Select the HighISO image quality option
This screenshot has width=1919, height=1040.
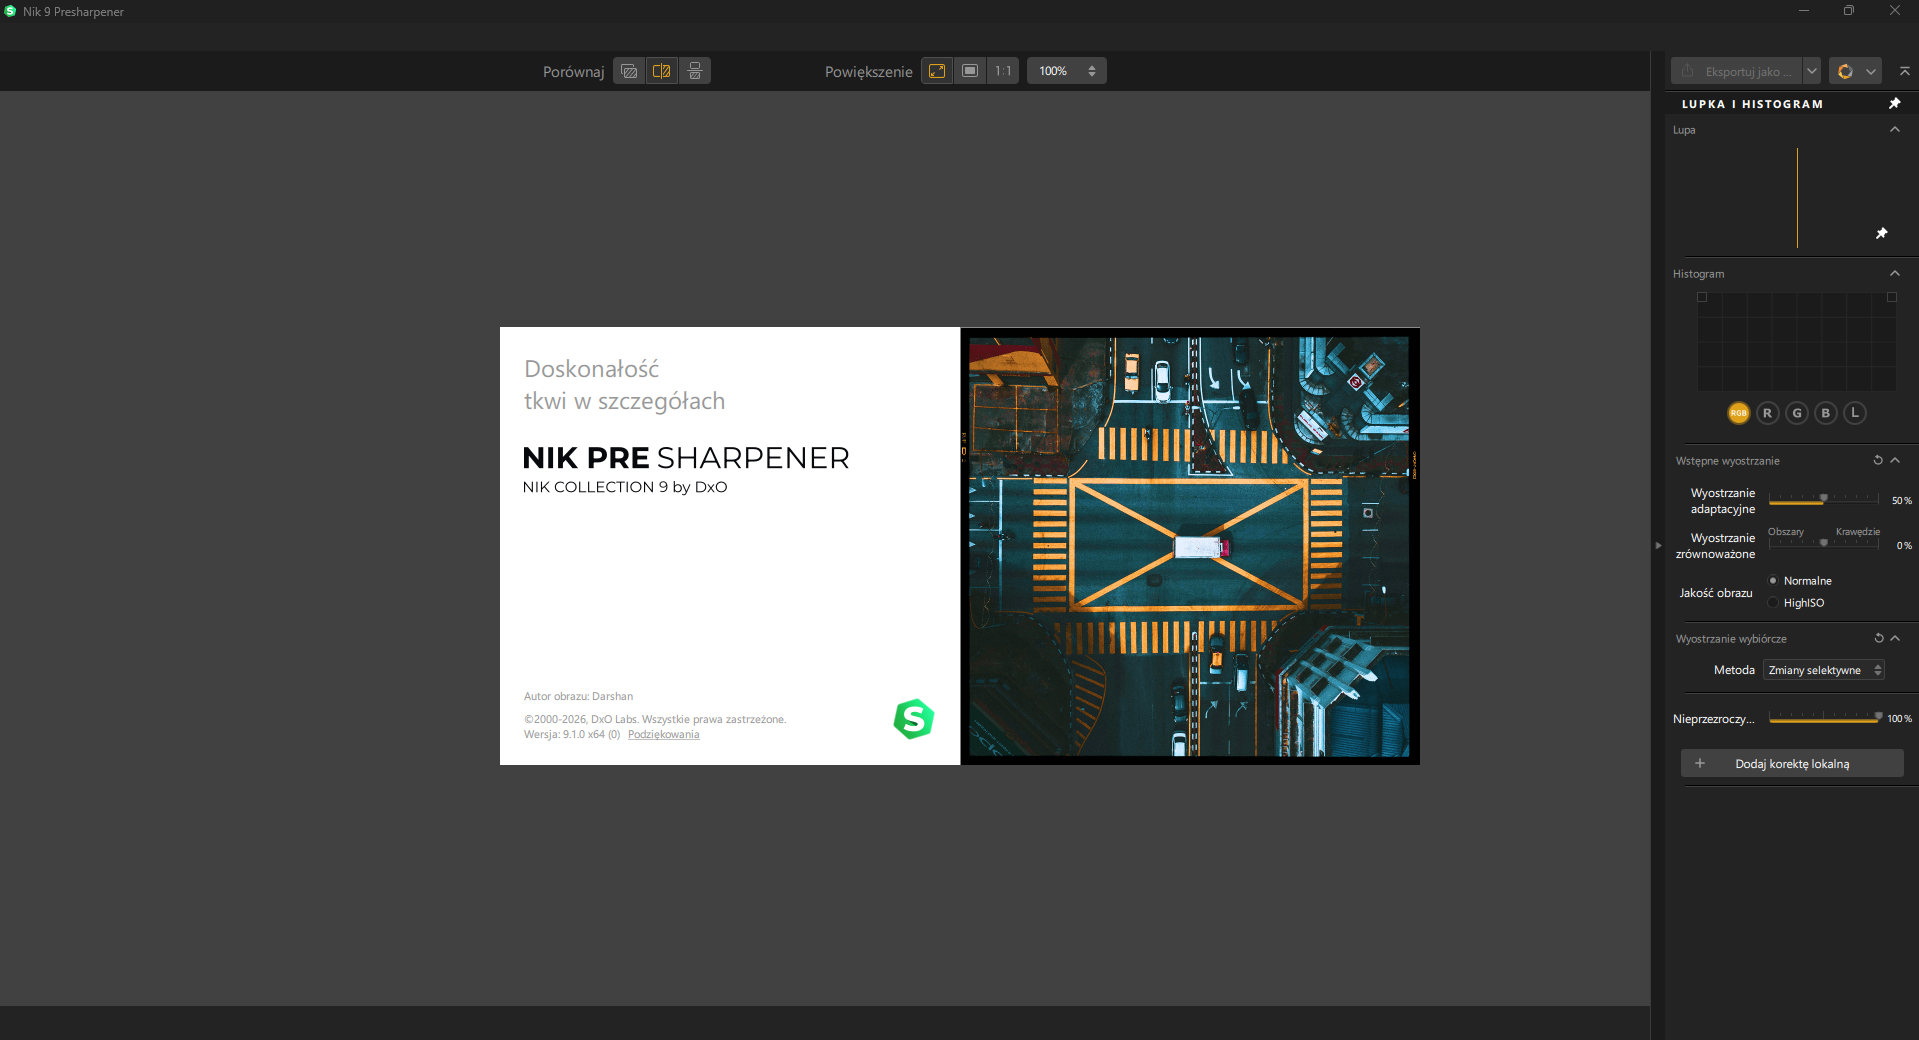[1797, 603]
